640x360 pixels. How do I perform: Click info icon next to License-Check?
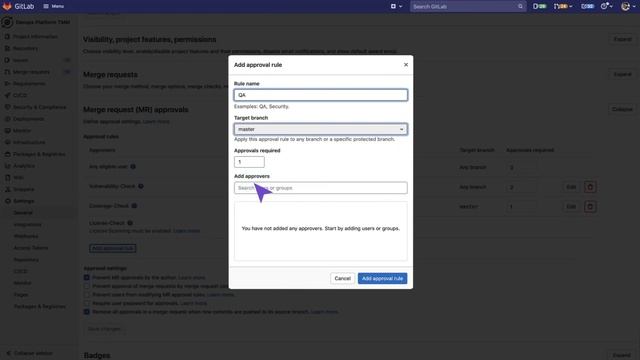pos(130,223)
